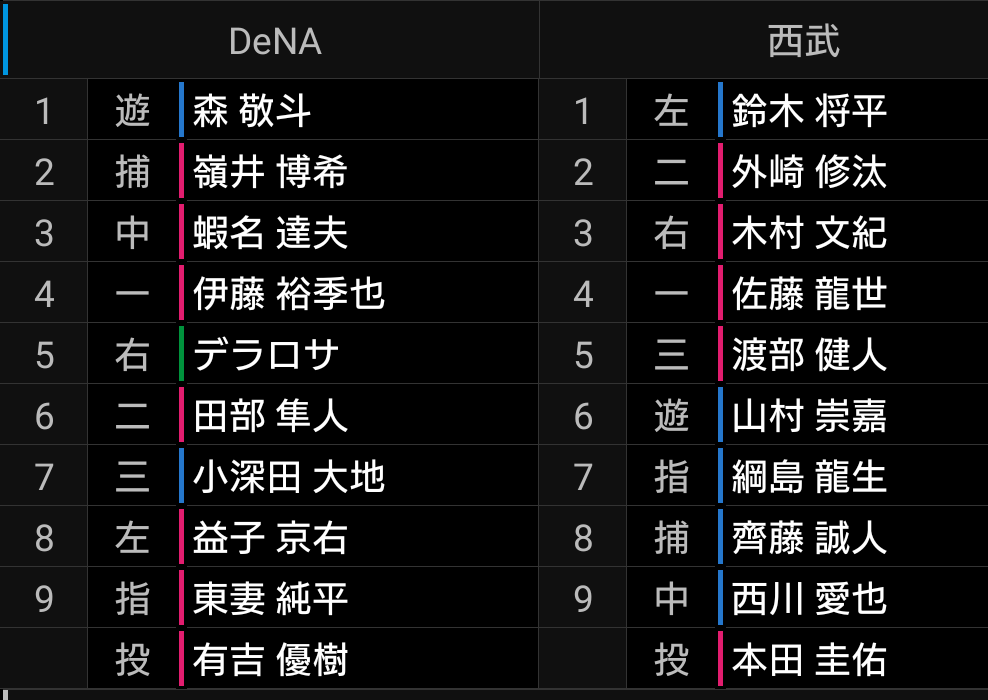The image size is (988, 700).
Task: Select 木村 文紀 in 西武 lineup
Action: 809,233
